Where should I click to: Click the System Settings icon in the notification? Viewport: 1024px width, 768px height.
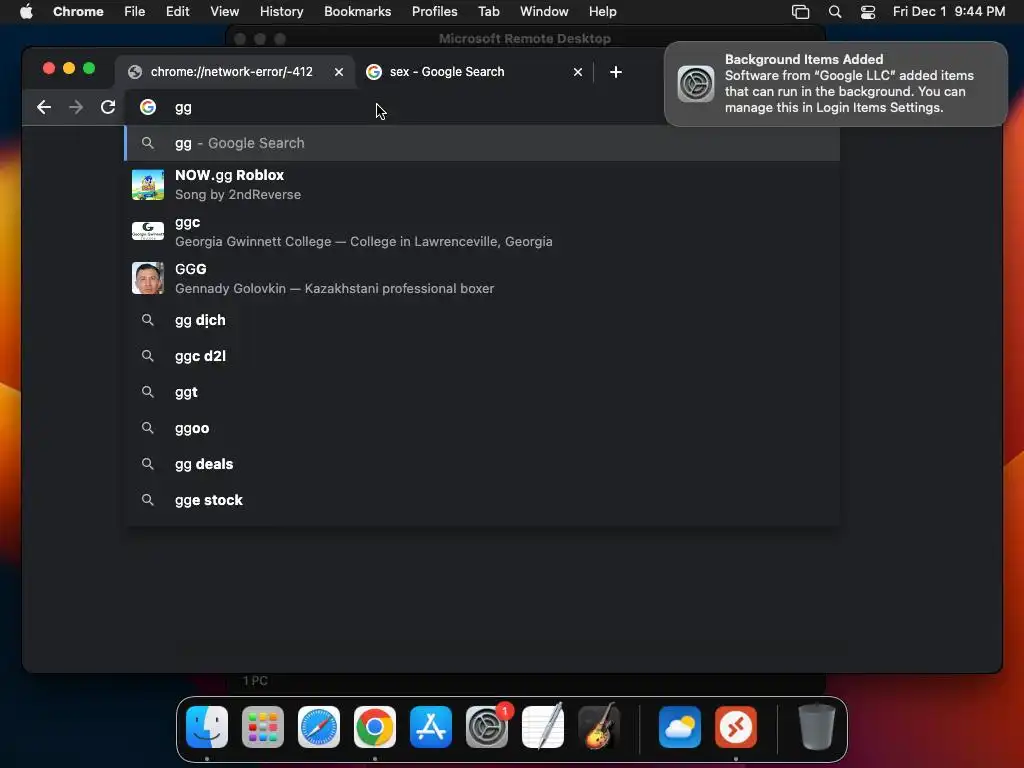696,84
